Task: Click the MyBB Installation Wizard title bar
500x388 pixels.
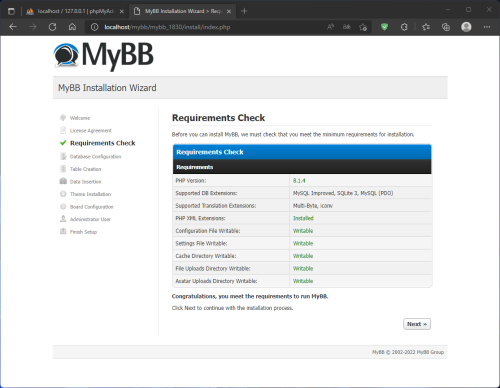Action: click(250, 88)
